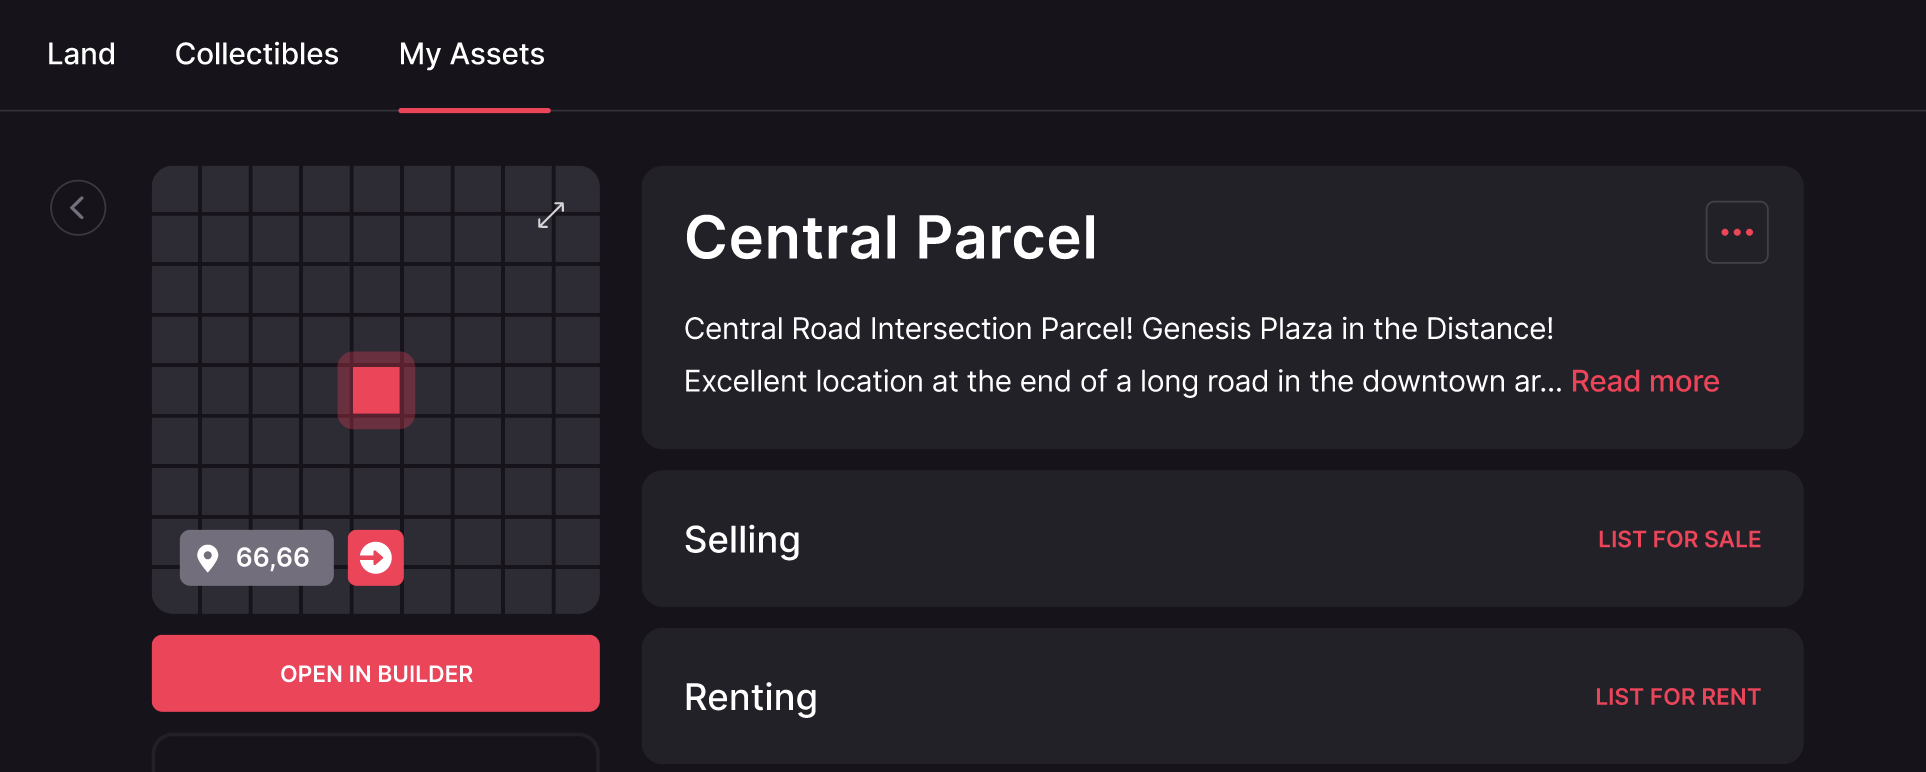Click the Central Parcel title

coord(890,238)
